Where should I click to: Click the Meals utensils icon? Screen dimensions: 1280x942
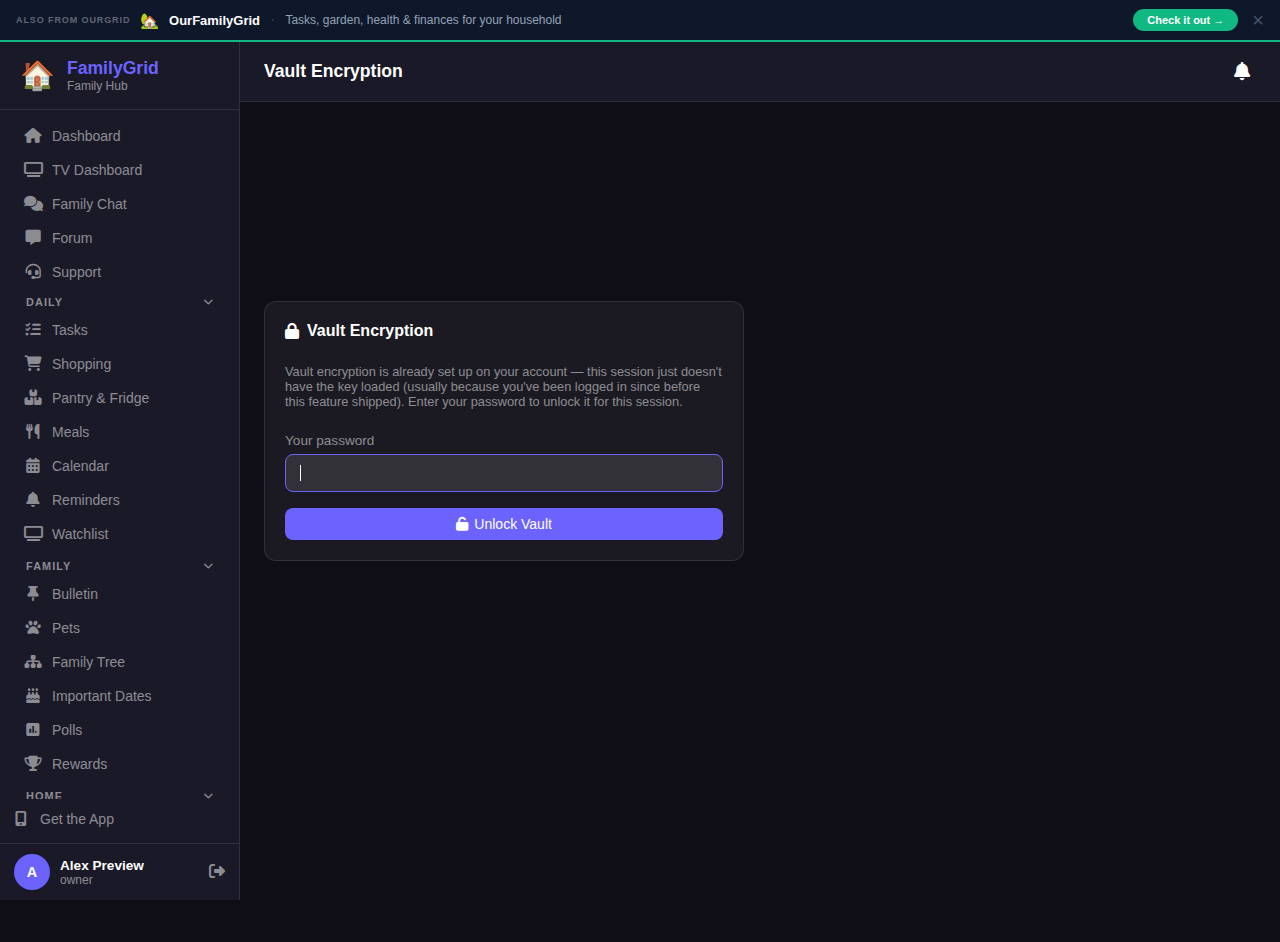(x=33, y=432)
